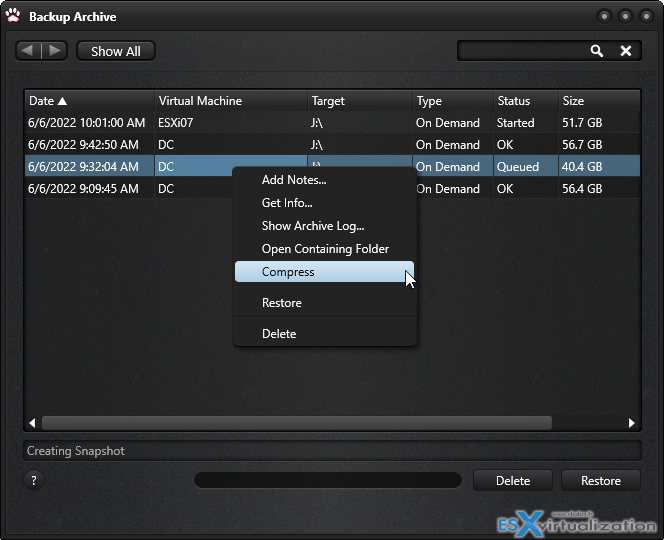The width and height of the screenshot is (664, 540).
Task: Click the 56.4 GB size cell
Action: (x=599, y=188)
